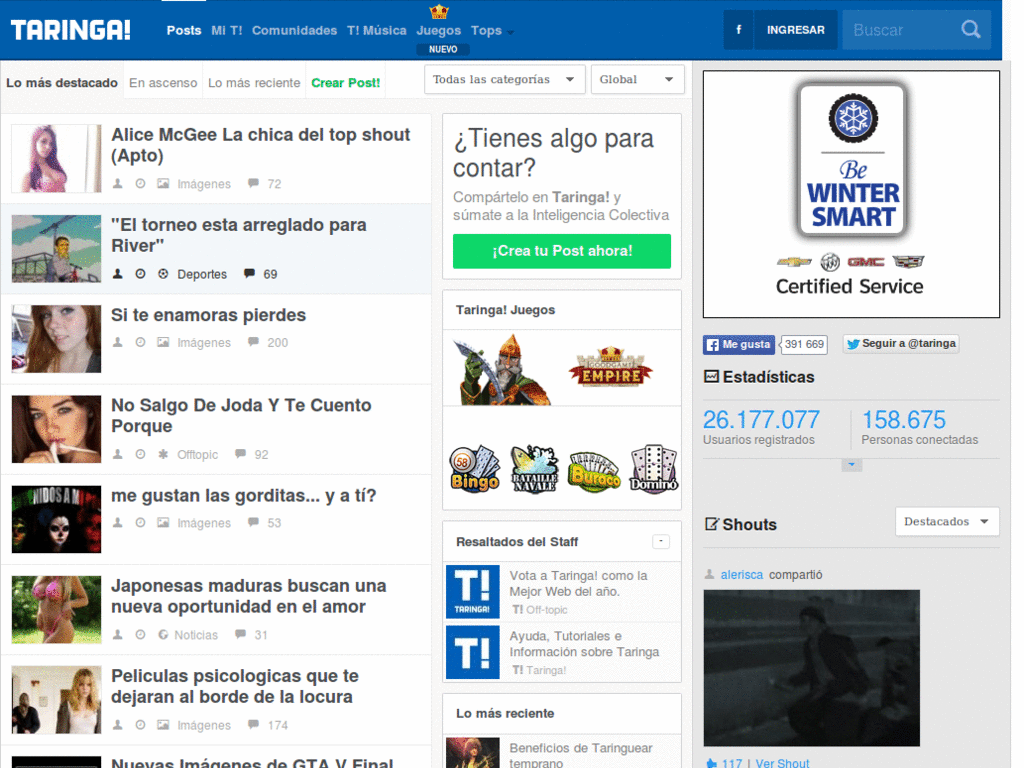Screen dimensions: 1024x768
Task: Open Vota a Taringa! staff post
Action: pos(579,583)
